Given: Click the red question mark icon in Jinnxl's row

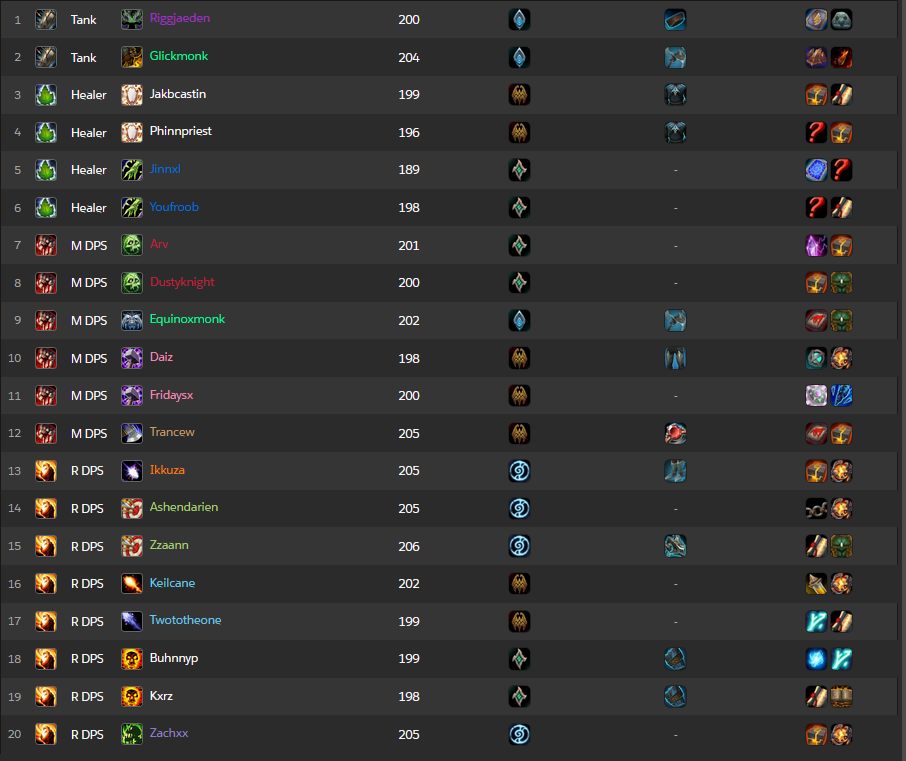Looking at the screenshot, I should coord(841,170).
